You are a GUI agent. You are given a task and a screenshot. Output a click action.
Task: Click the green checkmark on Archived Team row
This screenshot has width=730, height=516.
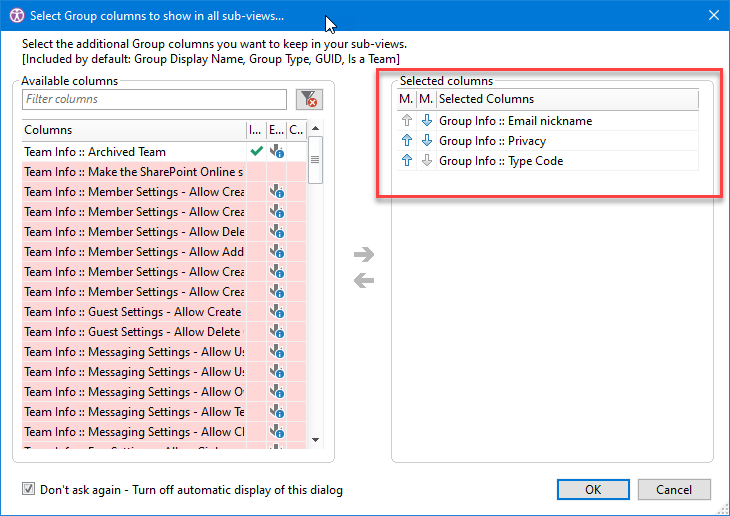255,152
